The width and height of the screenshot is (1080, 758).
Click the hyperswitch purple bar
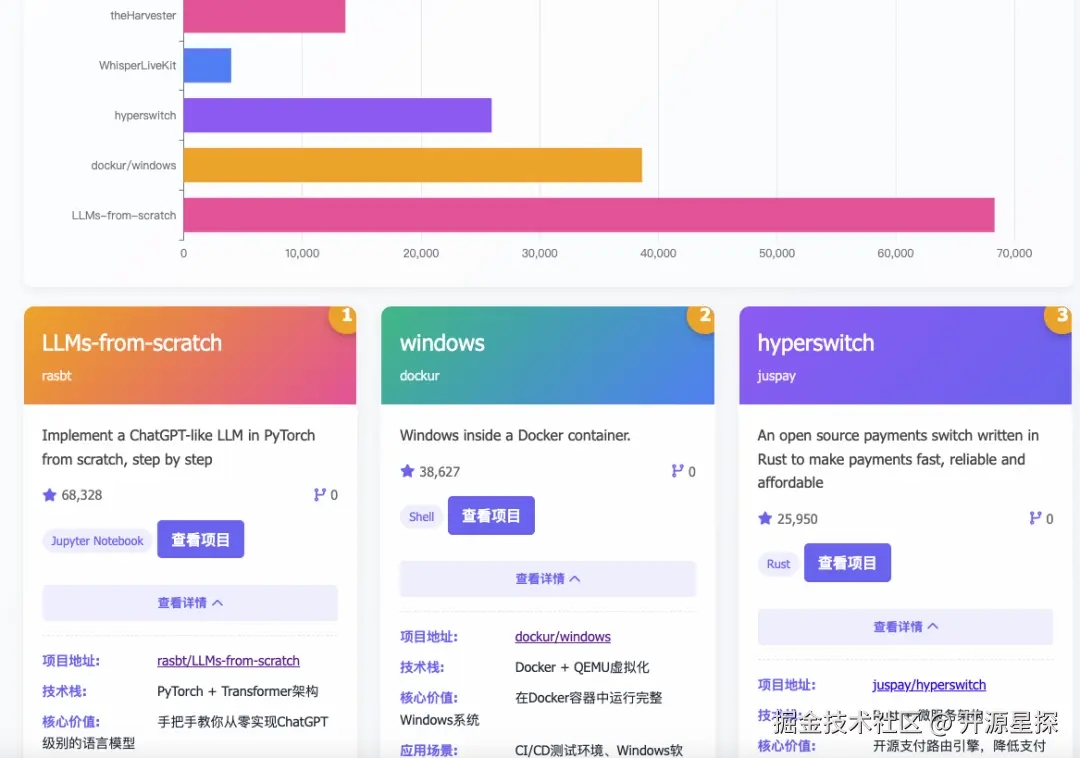pos(338,115)
